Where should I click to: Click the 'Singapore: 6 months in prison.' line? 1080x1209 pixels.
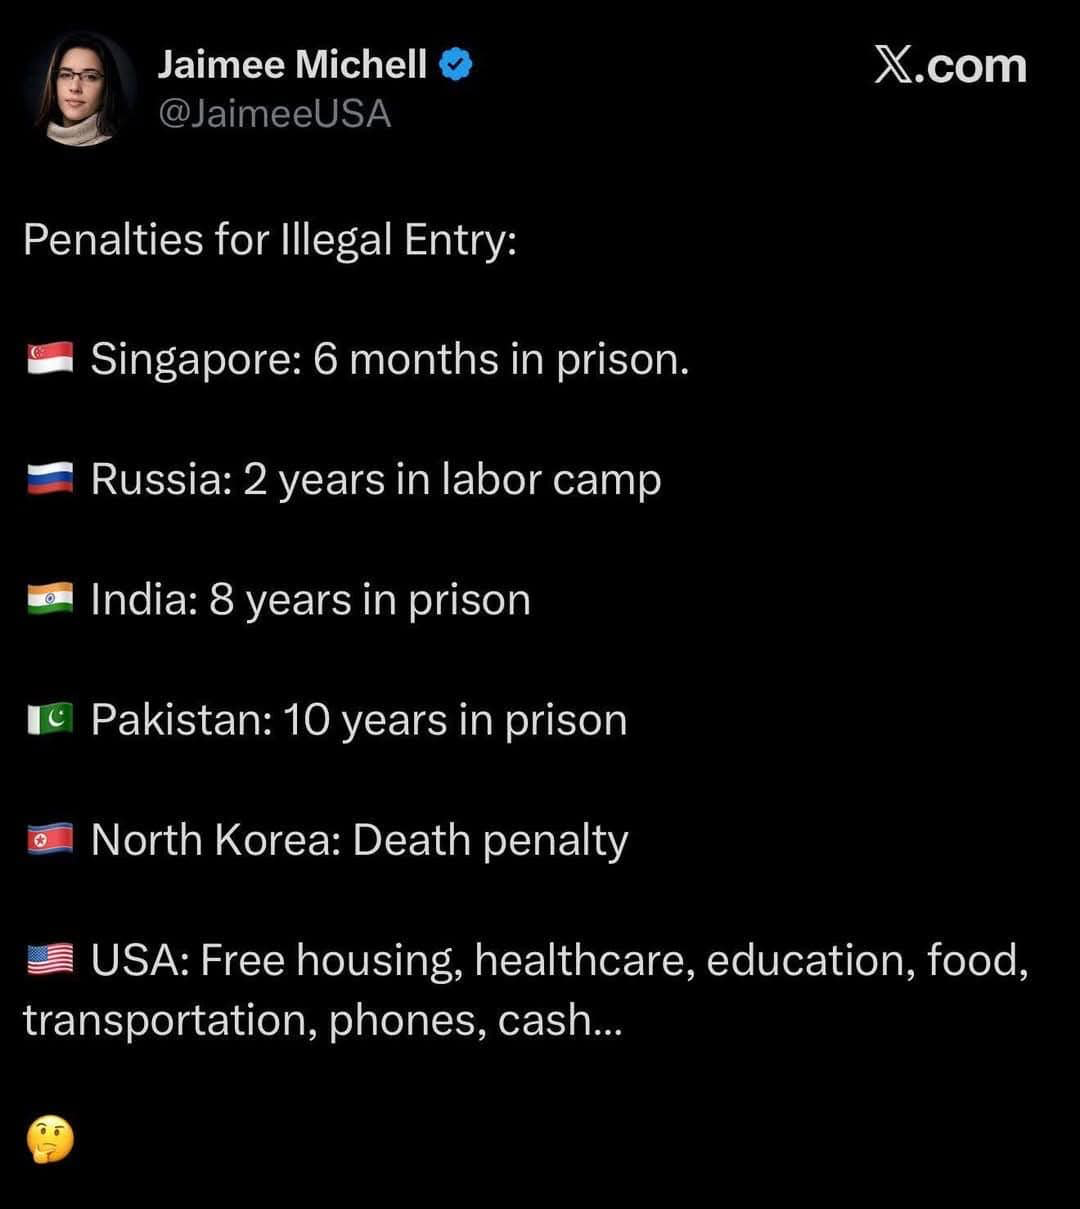390,359
